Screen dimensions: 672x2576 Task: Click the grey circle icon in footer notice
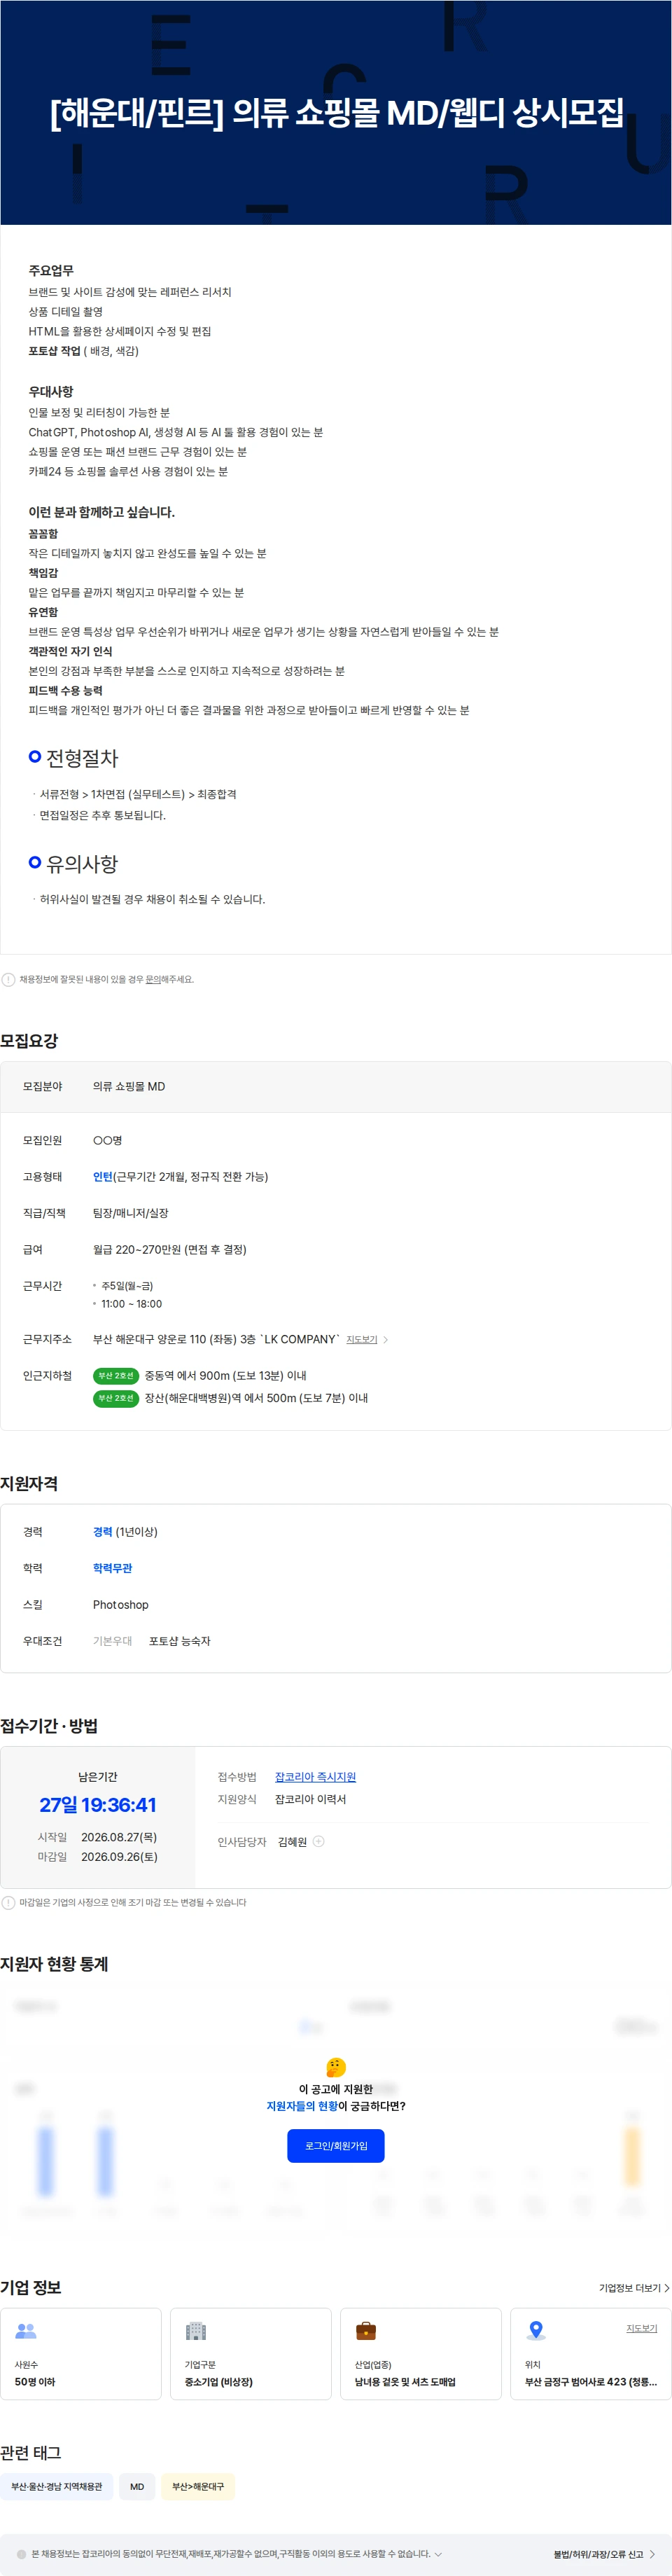tap(22, 2553)
